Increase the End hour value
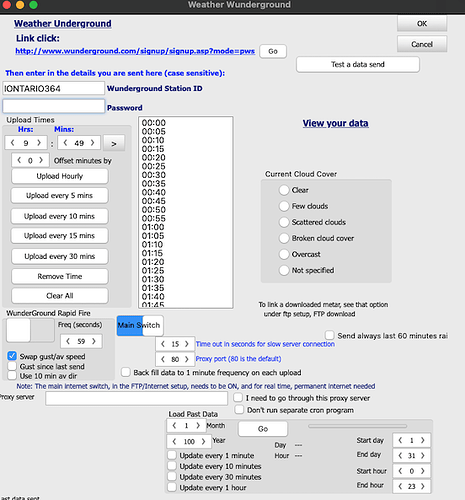Screen dimensions: 465x500 pyautogui.click(x=423, y=486)
